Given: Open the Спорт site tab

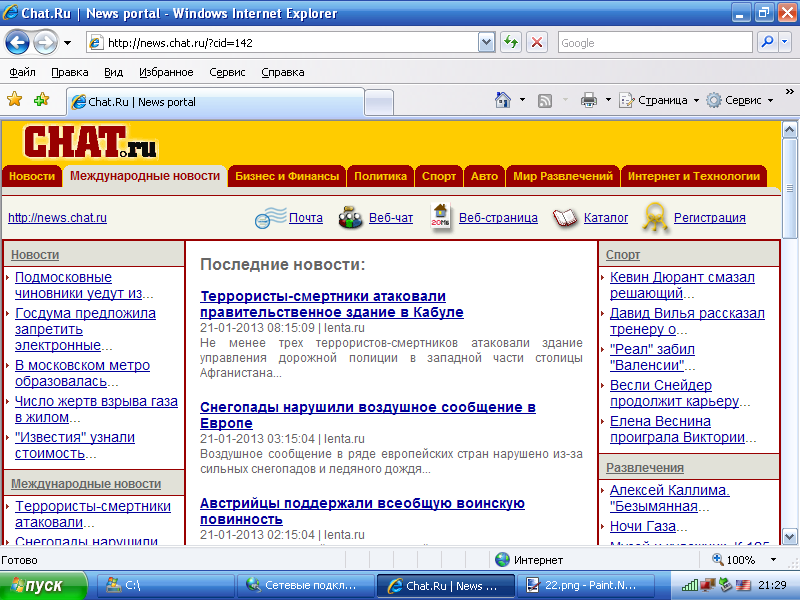Looking at the screenshot, I should click(x=439, y=176).
